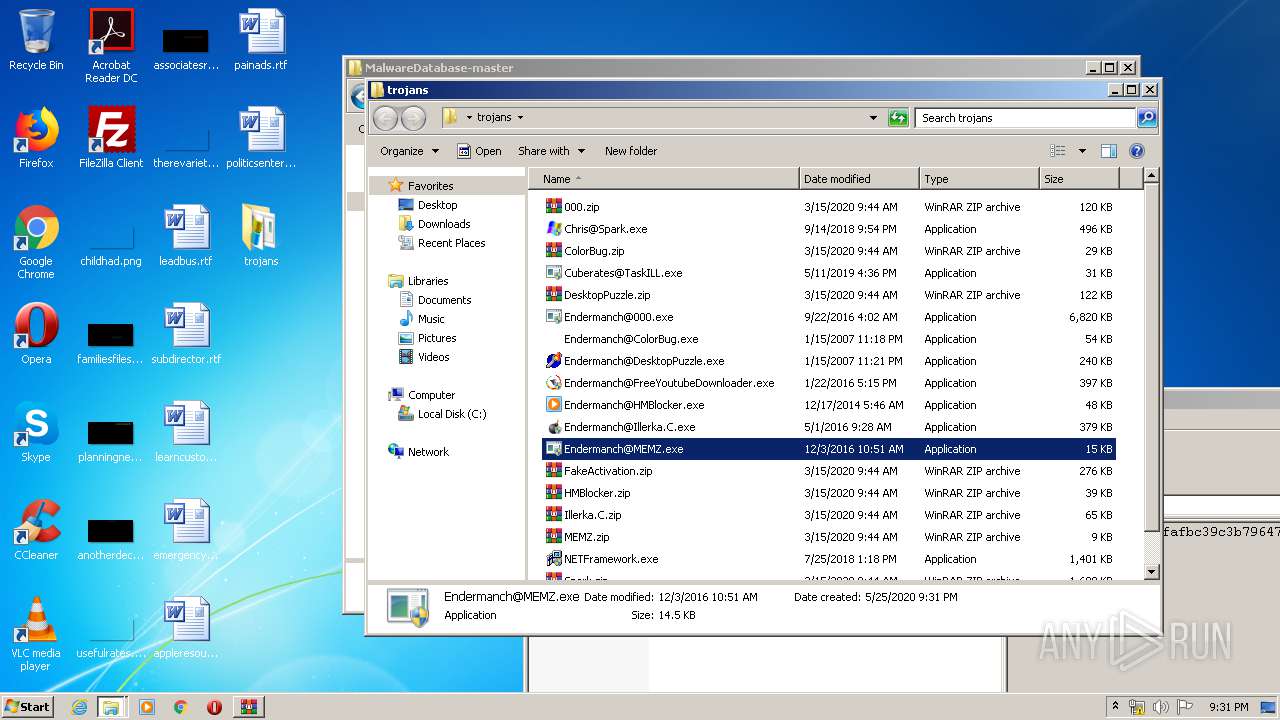Select Cuberates@TaskILL.exe file

pos(828,273)
